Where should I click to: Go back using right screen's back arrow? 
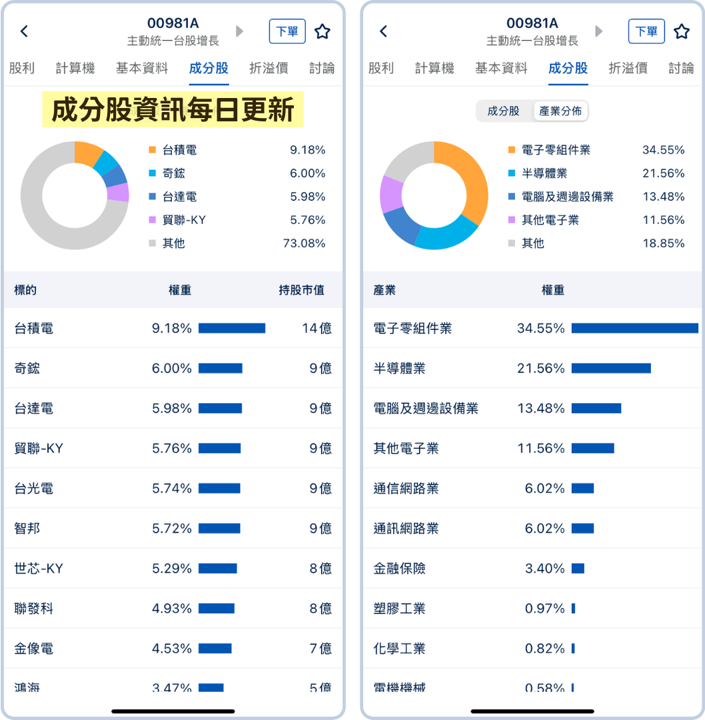pos(384,31)
